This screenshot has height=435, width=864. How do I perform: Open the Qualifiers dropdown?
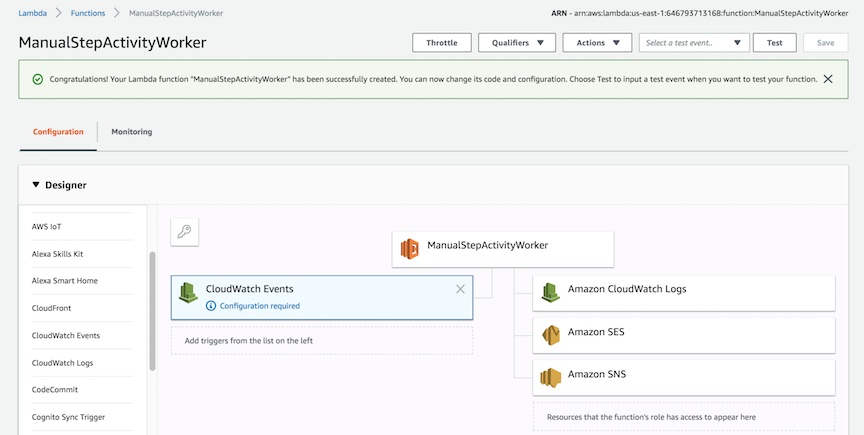517,42
